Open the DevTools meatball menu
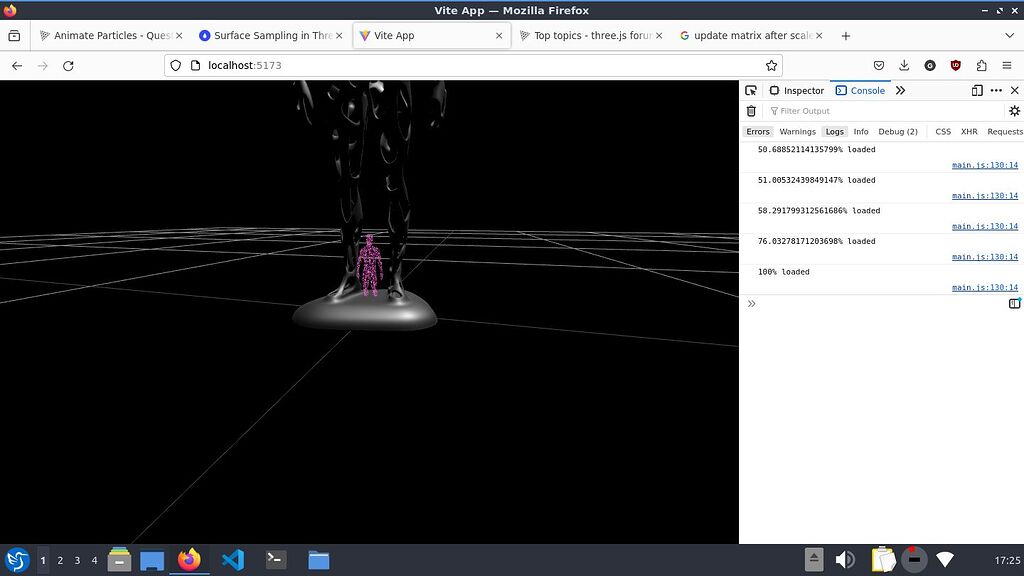 point(996,90)
